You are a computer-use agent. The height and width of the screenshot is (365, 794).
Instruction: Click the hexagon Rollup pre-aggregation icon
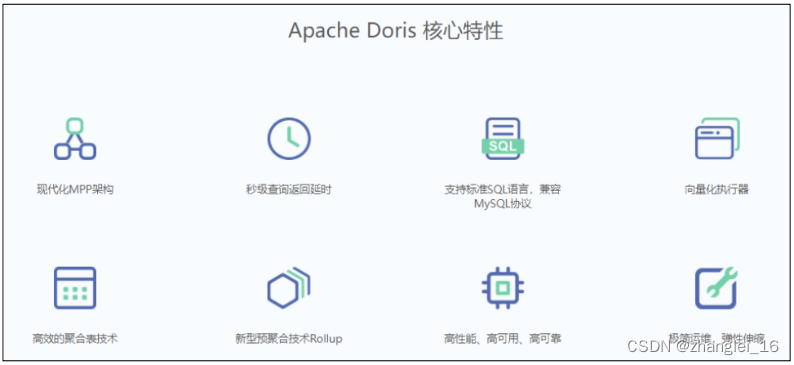pos(289,288)
